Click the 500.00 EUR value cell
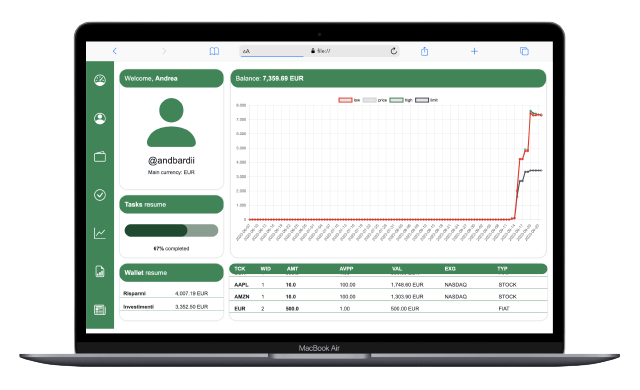Screen dimensions: 640x390 click(x=405, y=308)
